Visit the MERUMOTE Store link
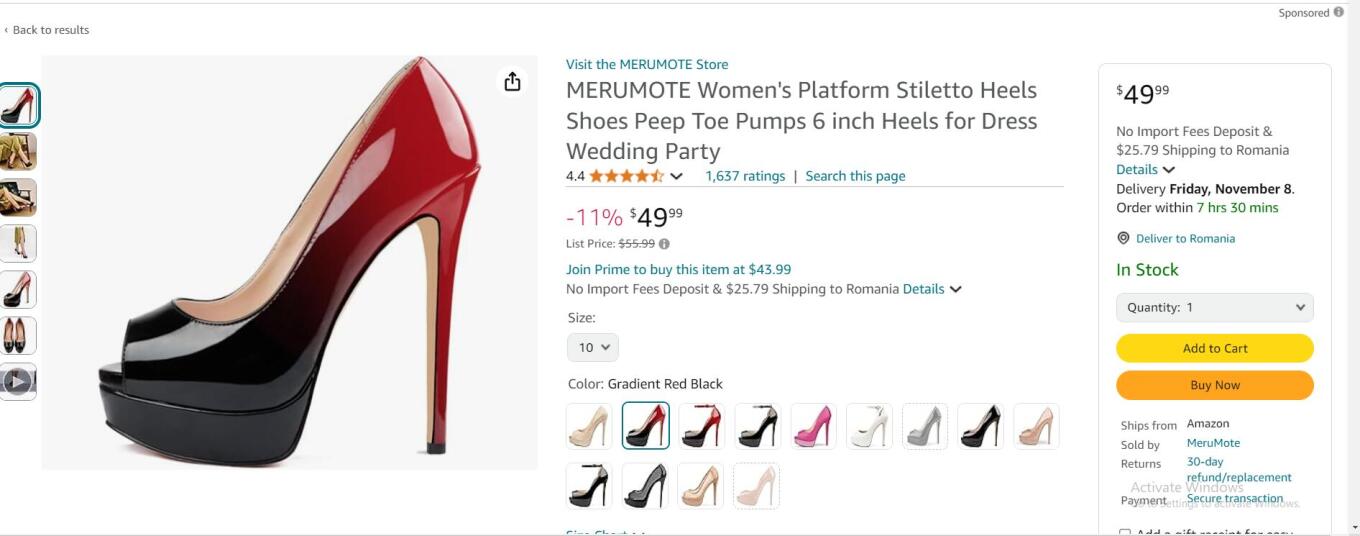Viewport: 1360px width, 536px height. pos(647,64)
